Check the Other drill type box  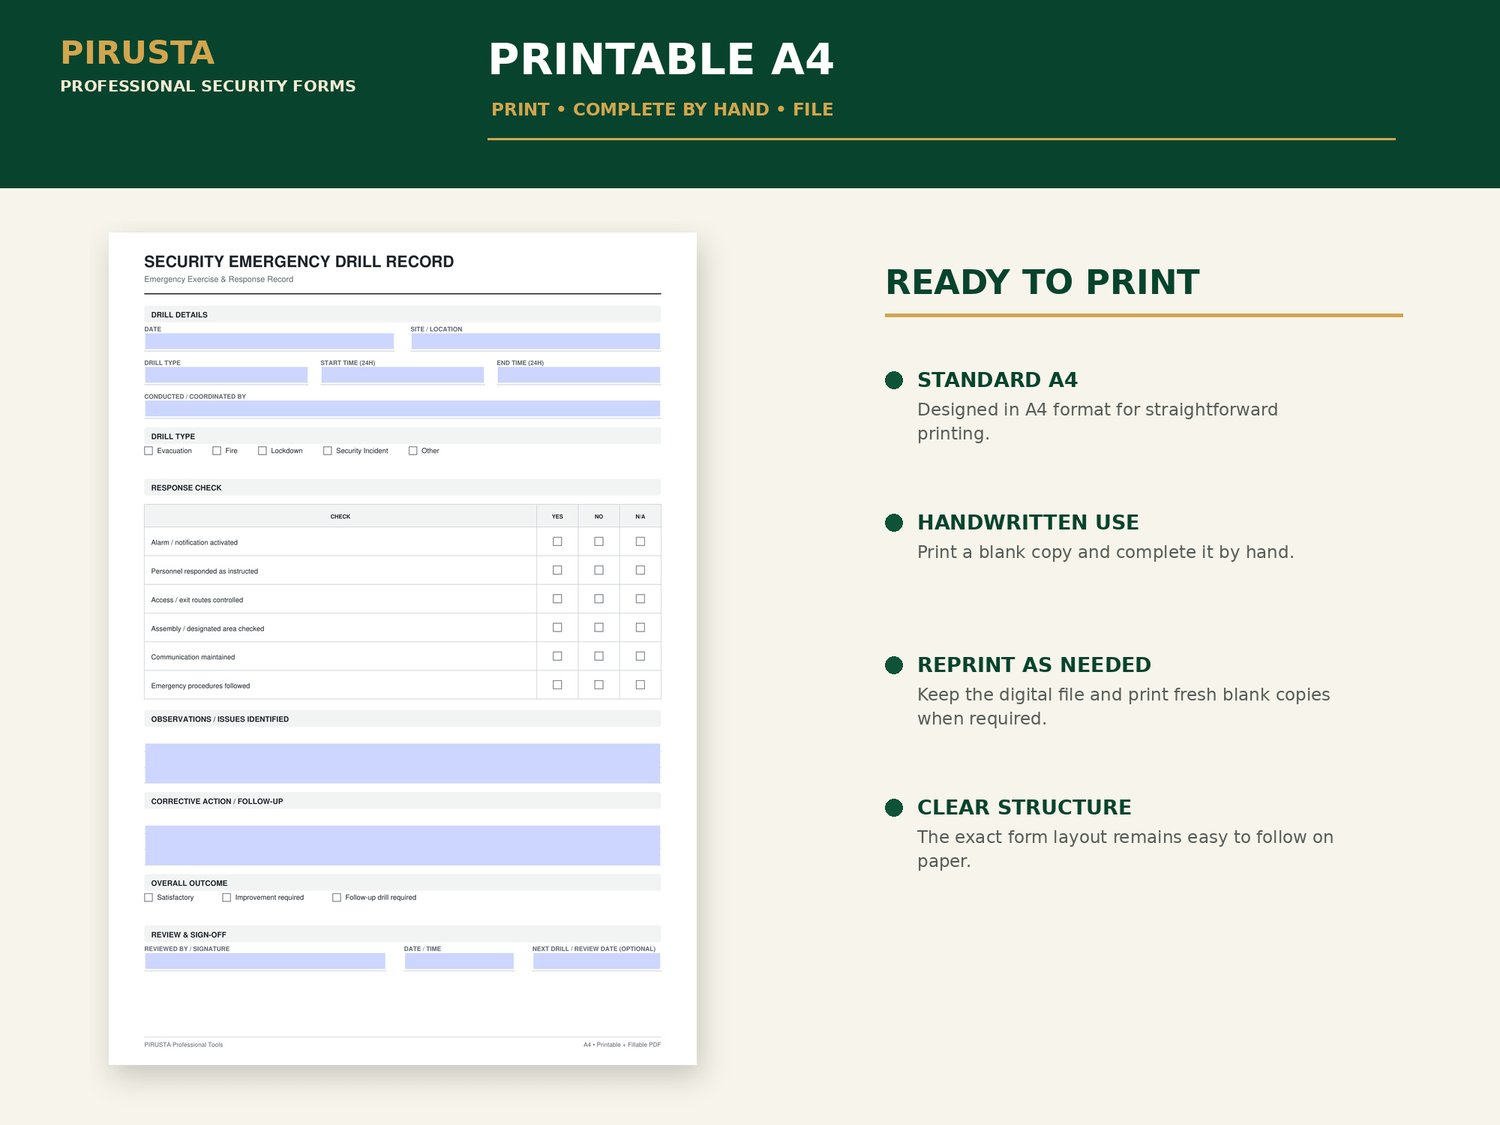[413, 451]
